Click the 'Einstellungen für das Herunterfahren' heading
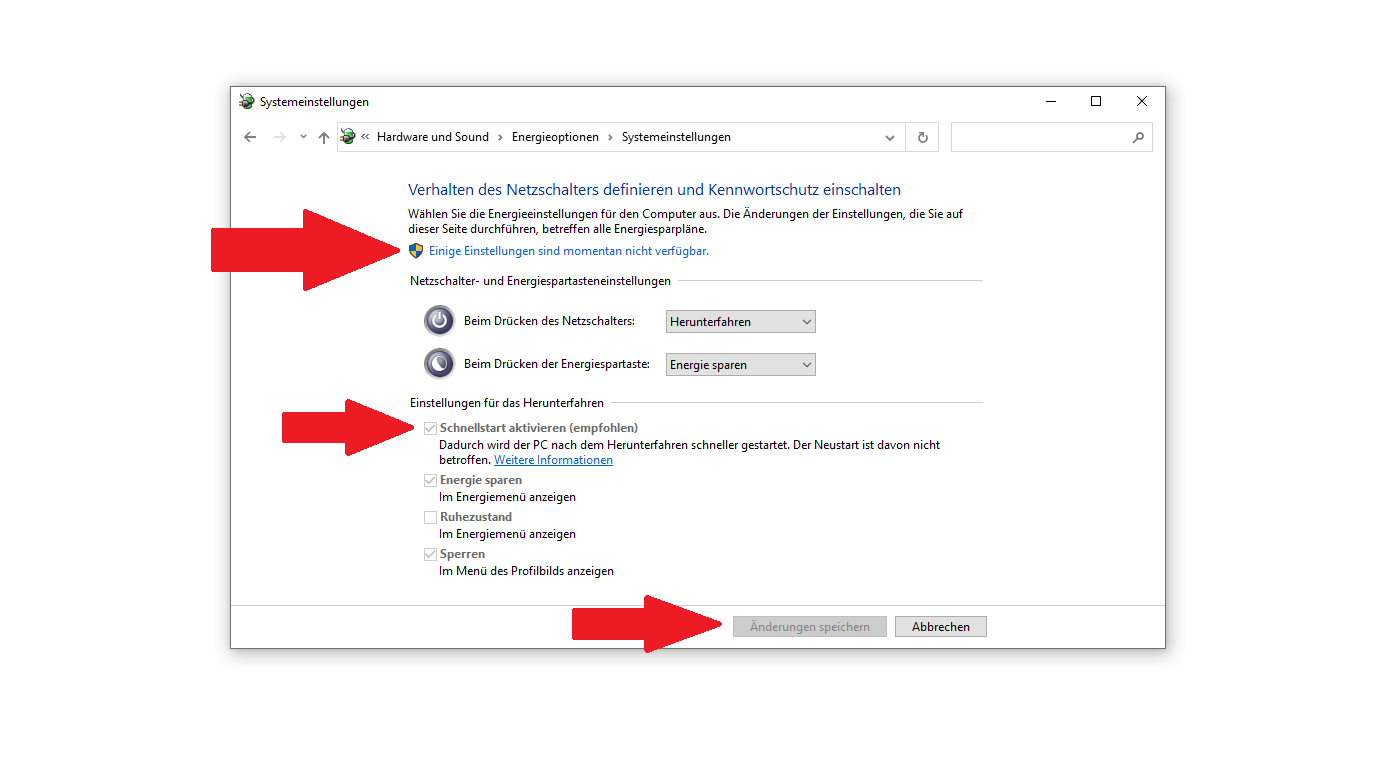1374x773 pixels. [507, 403]
